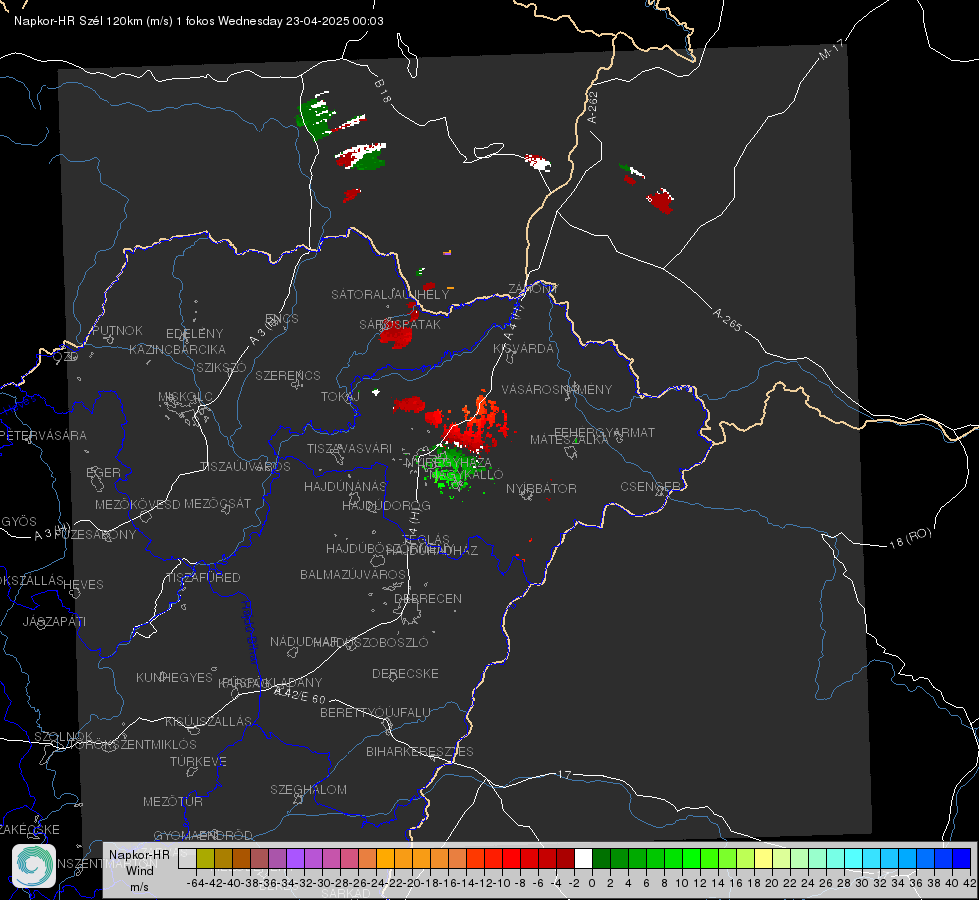Click the swirl logo icon at bottom left
This screenshot has width=979, height=900.
click(34, 866)
